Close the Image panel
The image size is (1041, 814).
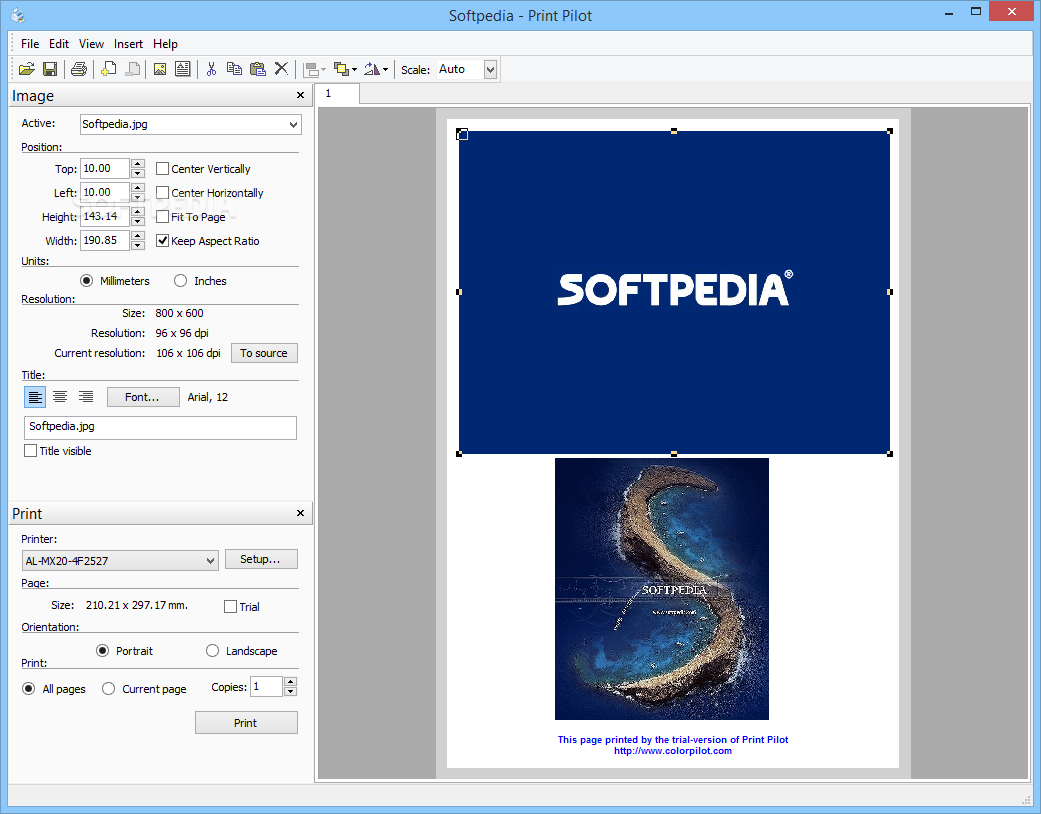[300, 96]
